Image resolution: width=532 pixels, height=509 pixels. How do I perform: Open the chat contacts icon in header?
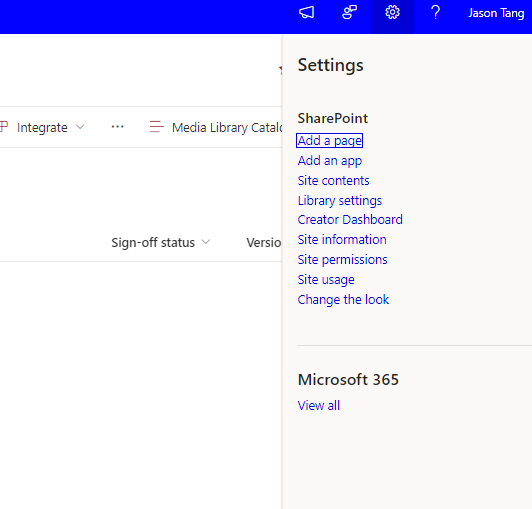click(x=349, y=13)
